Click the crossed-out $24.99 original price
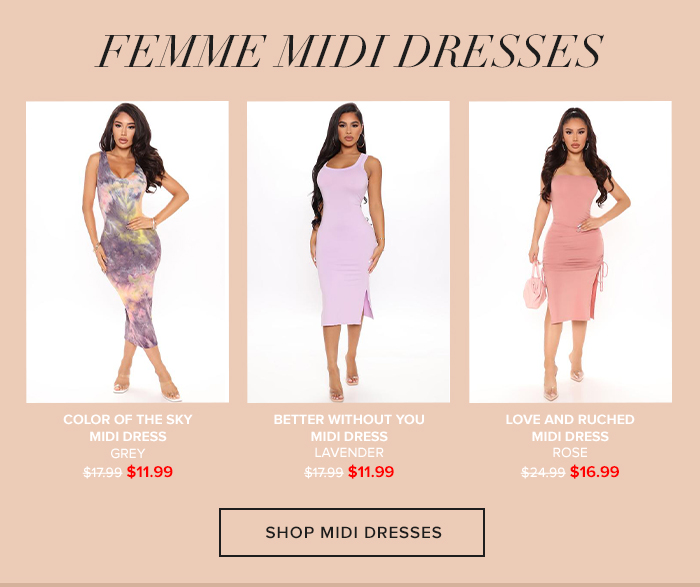This screenshot has width=700, height=587. (543, 472)
